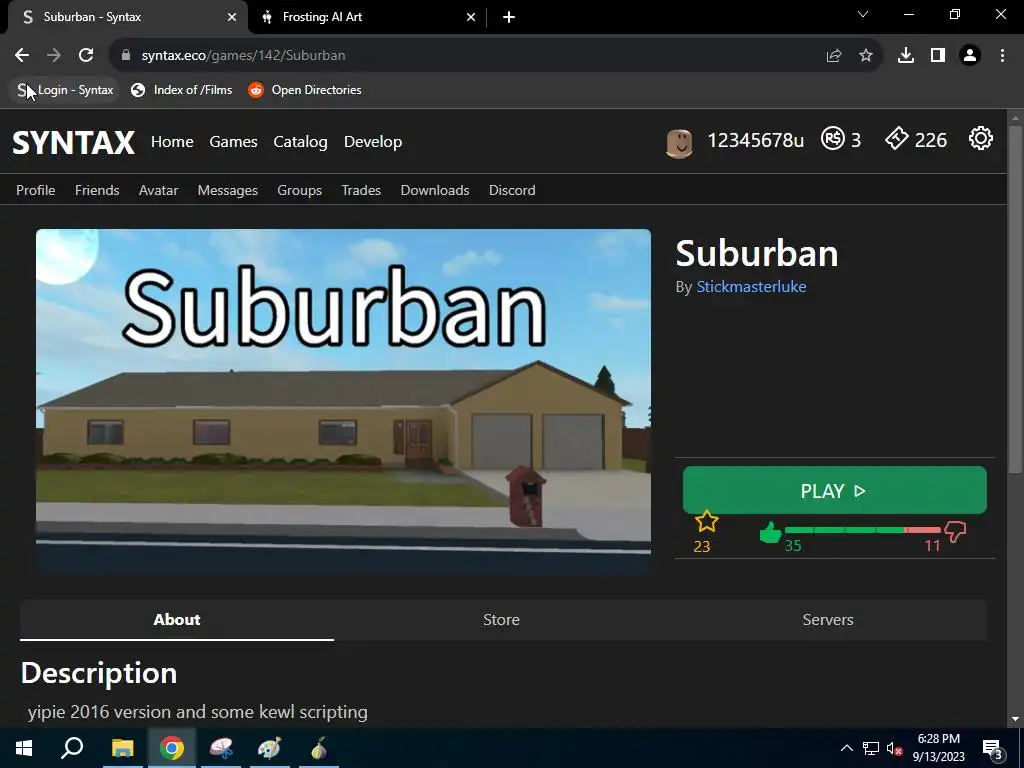Open Trades page
This screenshot has width=1024, height=768.
tap(361, 190)
